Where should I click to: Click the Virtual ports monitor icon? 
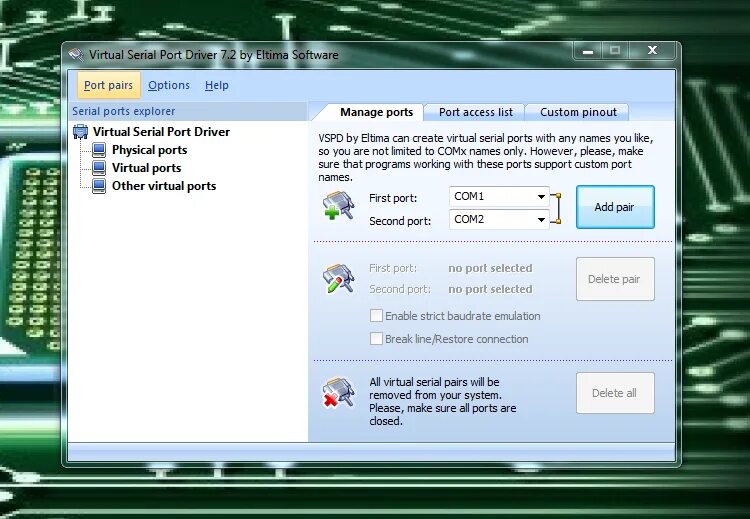click(x=99, y=168)
